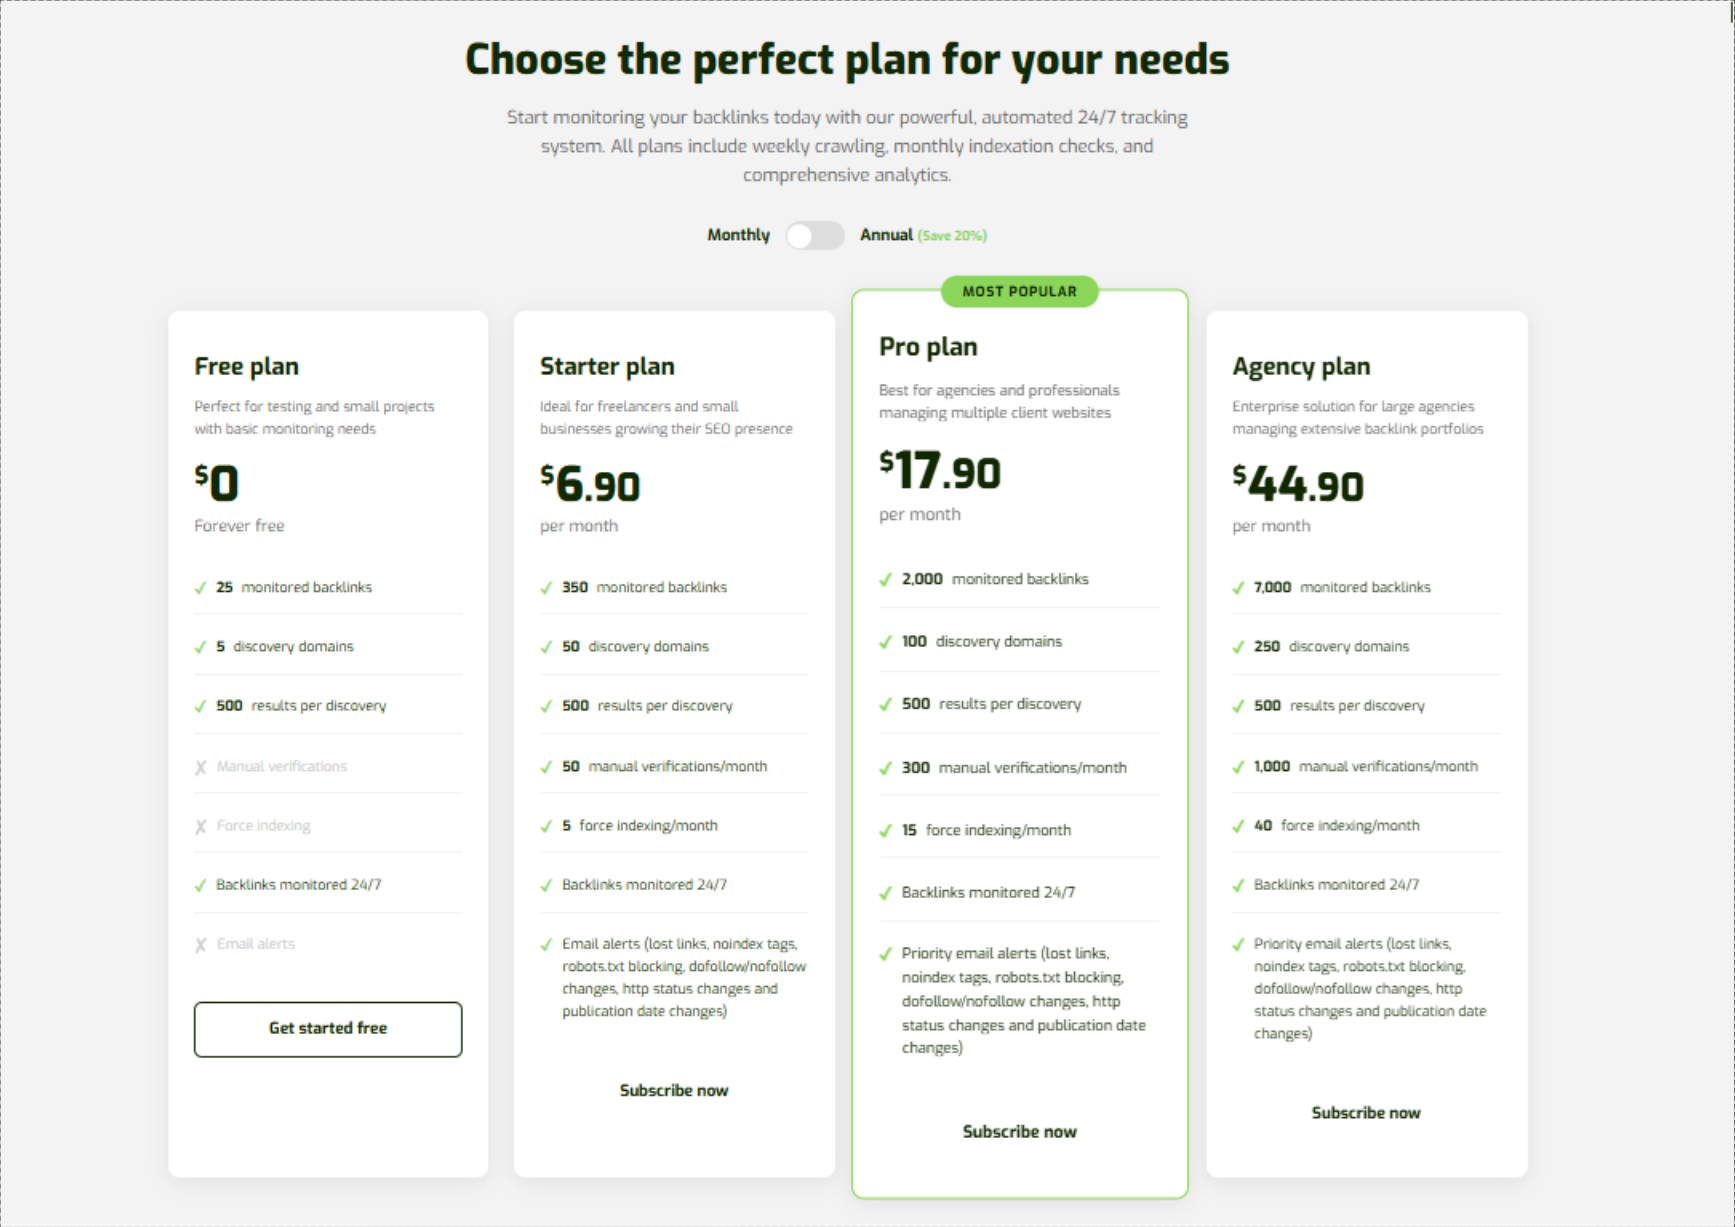Click the MOST POPULAR badge
This screenshot has height=1227, width=1735.
(x=1019, y=291)
